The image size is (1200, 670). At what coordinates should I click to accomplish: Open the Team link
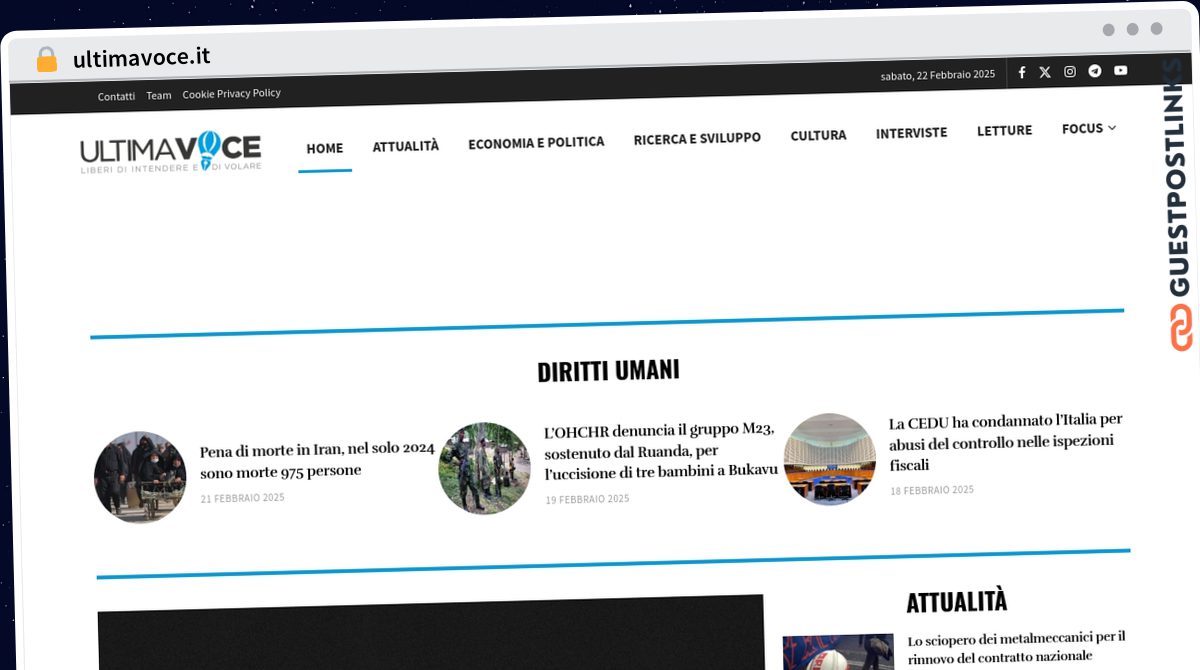point(159,95)
